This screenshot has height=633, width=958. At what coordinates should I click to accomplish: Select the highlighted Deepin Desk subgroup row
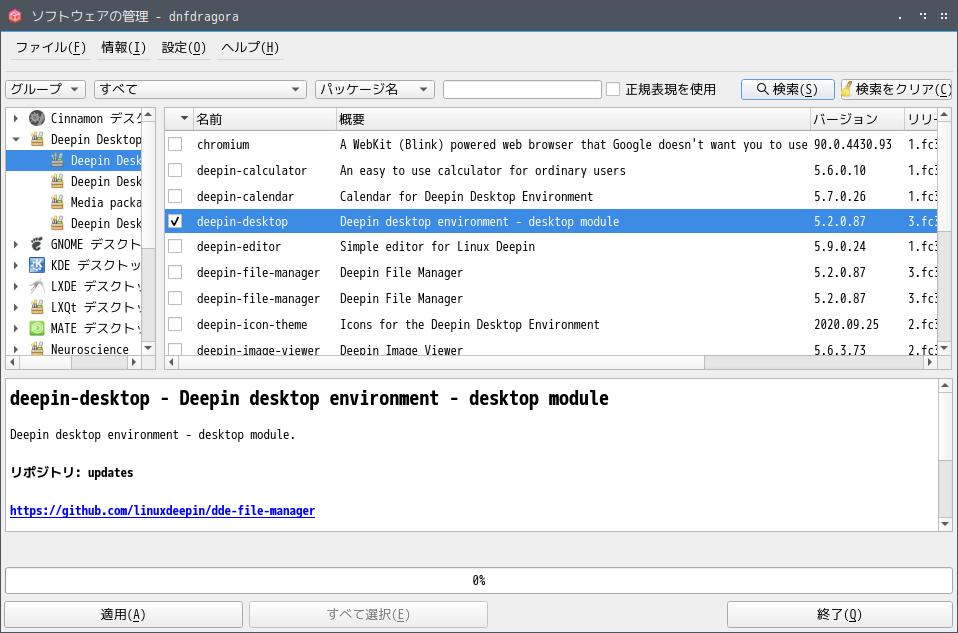point(74,160)
